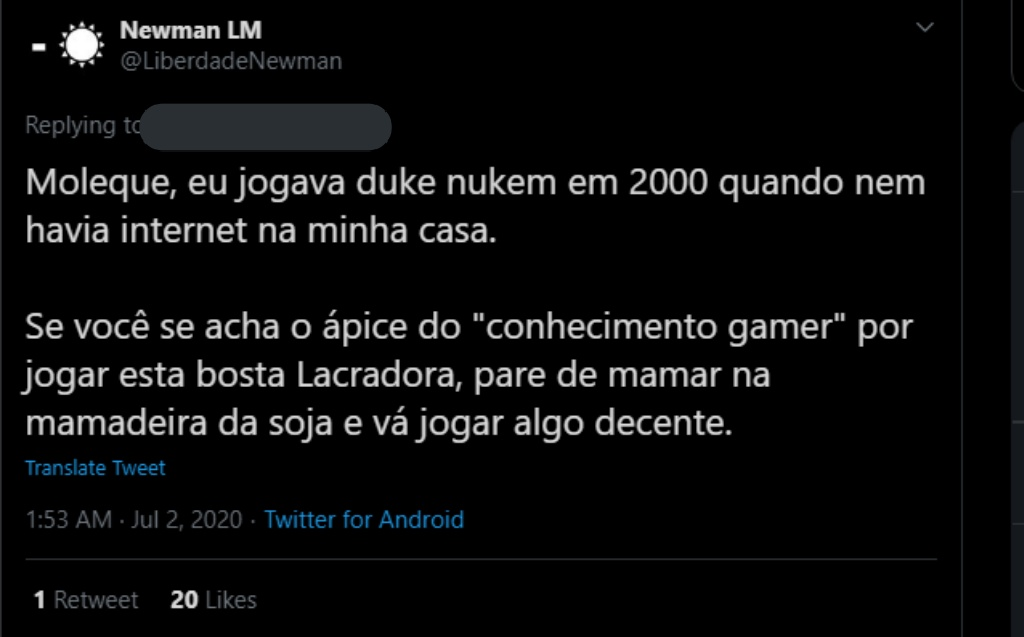The image size is (1024, 637).
Task: Click the redacted replied-to username
Action: point(265,126)
